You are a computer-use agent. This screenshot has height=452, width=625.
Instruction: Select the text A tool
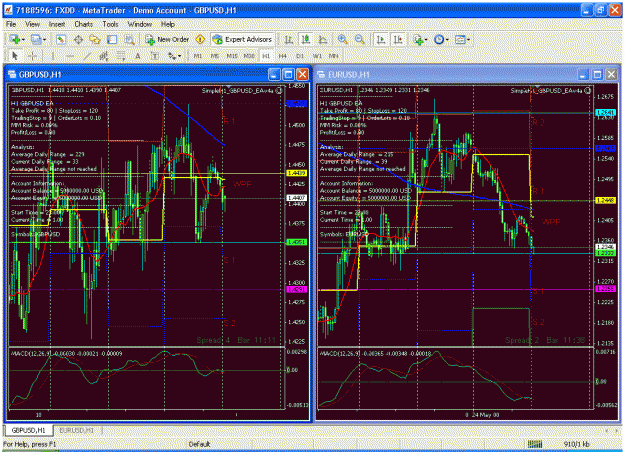coord(138,56)
